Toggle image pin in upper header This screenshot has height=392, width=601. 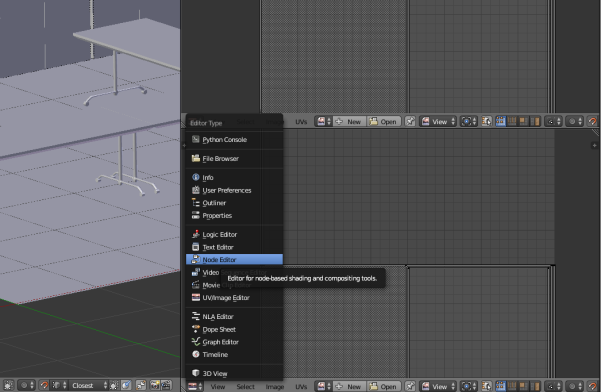410,121
